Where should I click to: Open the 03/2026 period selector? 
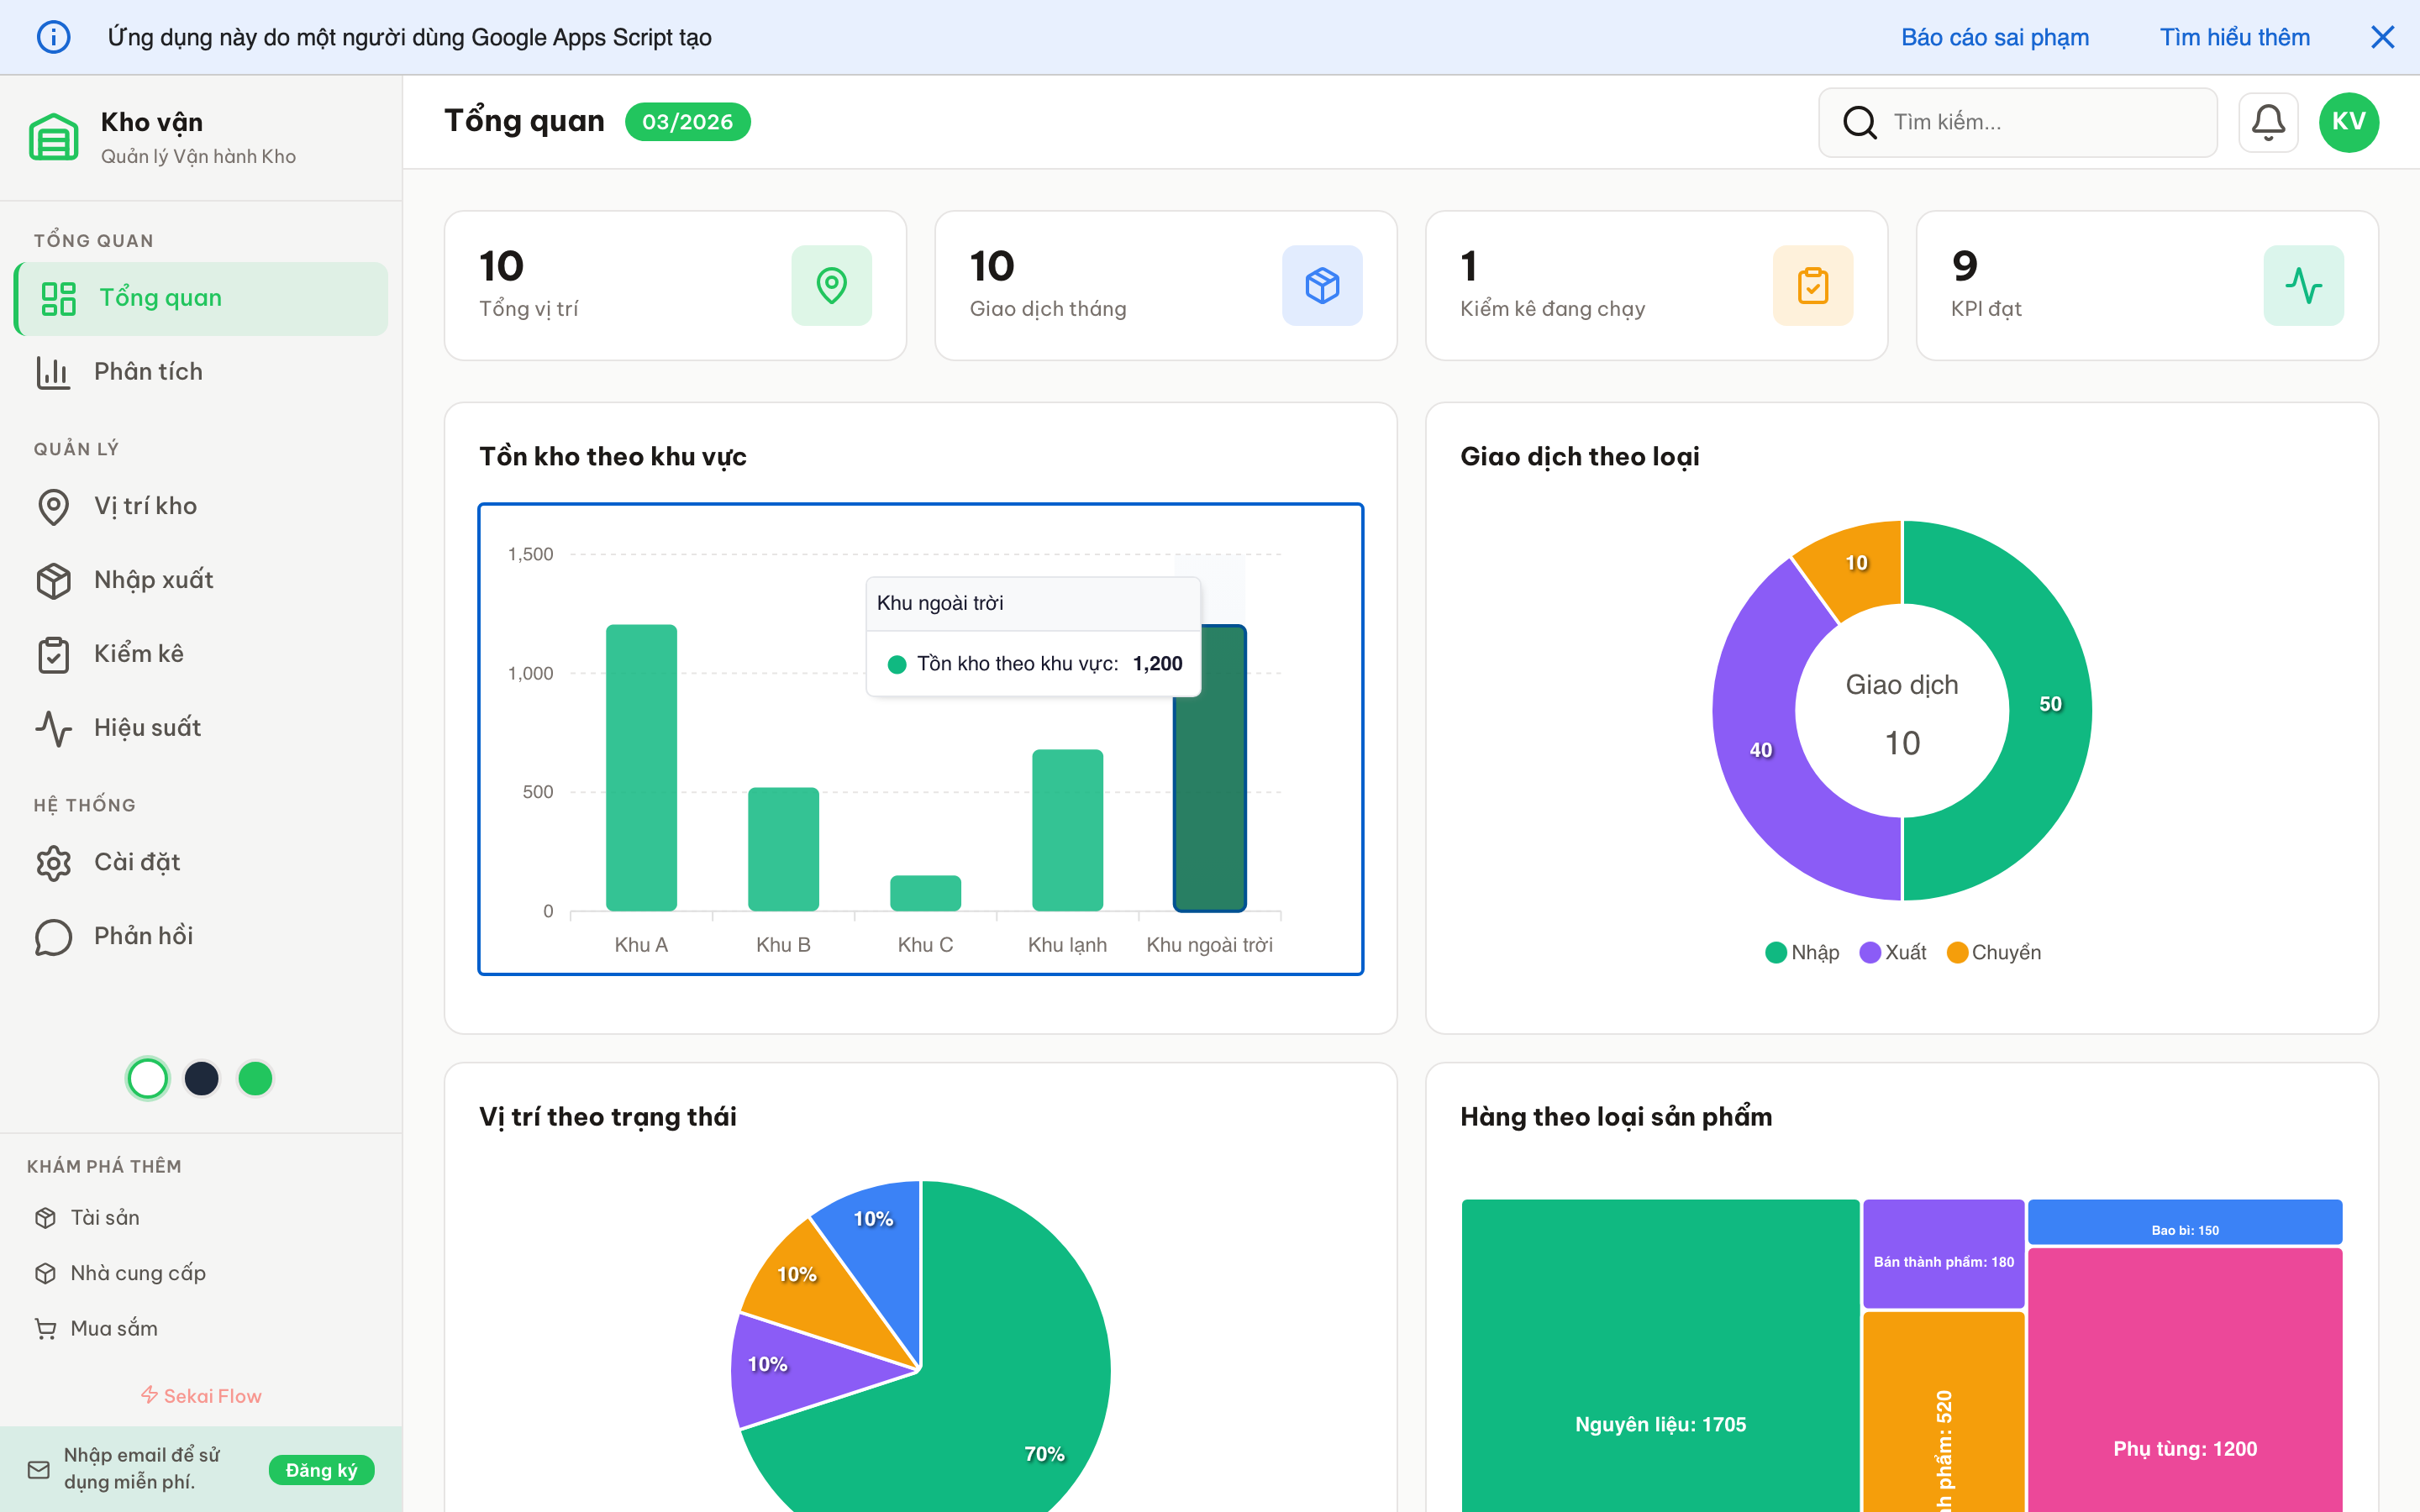click(687, 121)
